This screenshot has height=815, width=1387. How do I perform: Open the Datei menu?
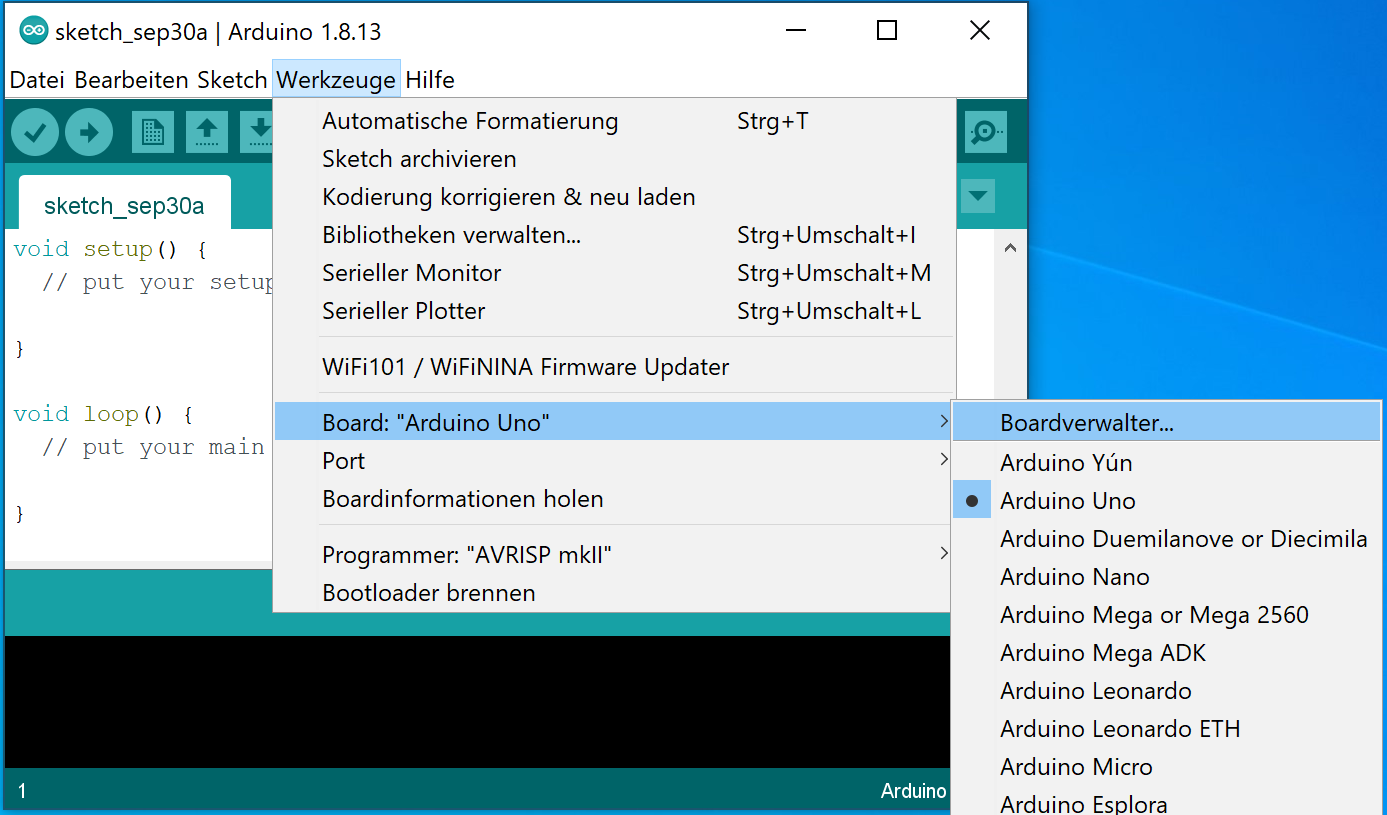[x=38, y=80]
